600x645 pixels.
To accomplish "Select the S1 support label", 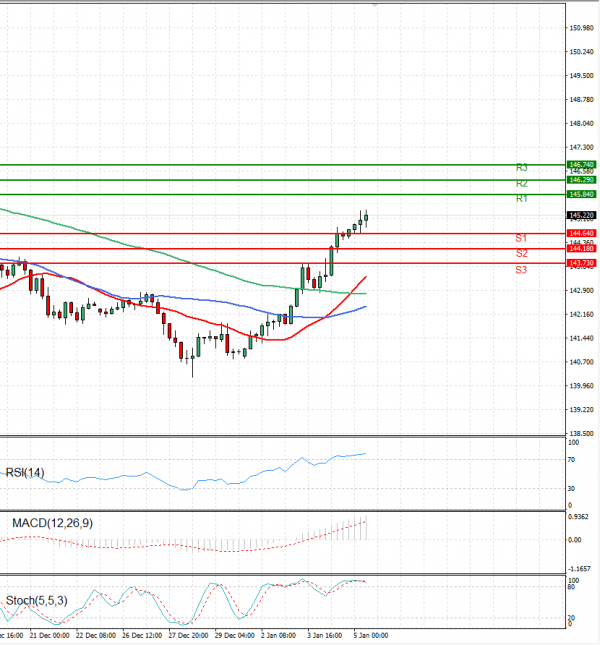I will (521, 238).
